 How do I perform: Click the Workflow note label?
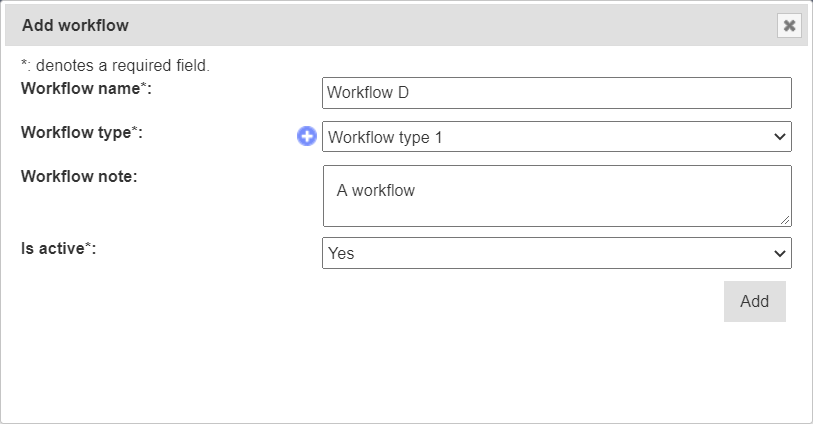click(79, 176)
